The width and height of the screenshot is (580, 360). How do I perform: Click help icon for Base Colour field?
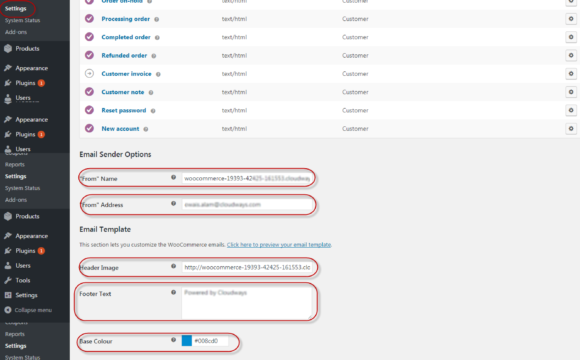[173, 340]
